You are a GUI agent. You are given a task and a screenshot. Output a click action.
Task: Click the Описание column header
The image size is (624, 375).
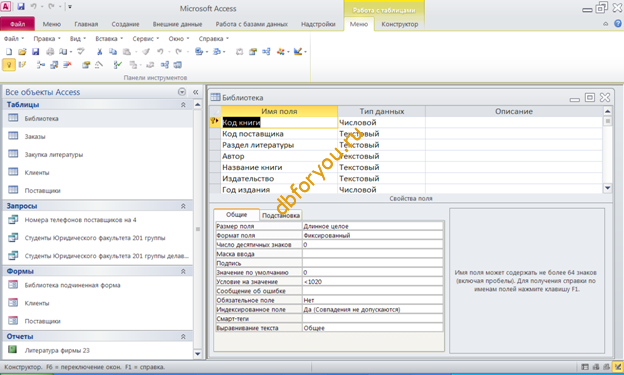[x=514, y=111]
